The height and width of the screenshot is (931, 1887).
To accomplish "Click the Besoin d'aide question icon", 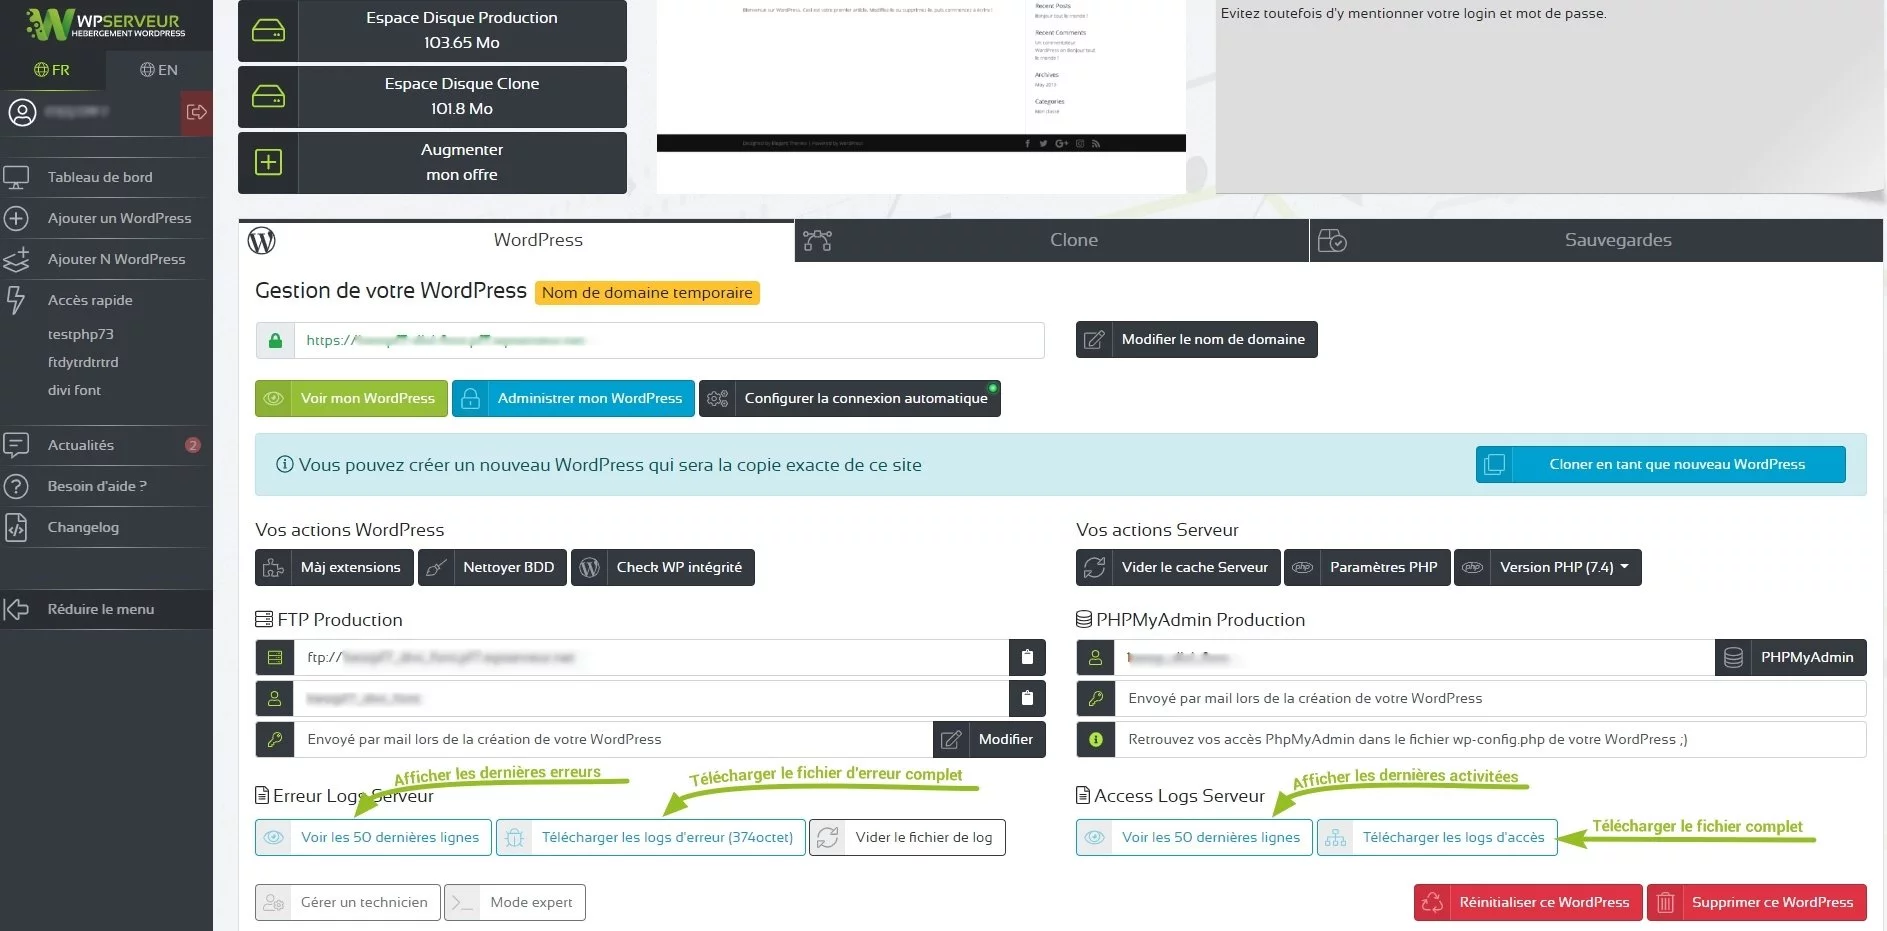I will pyautogui.click(x=16, y=486).
